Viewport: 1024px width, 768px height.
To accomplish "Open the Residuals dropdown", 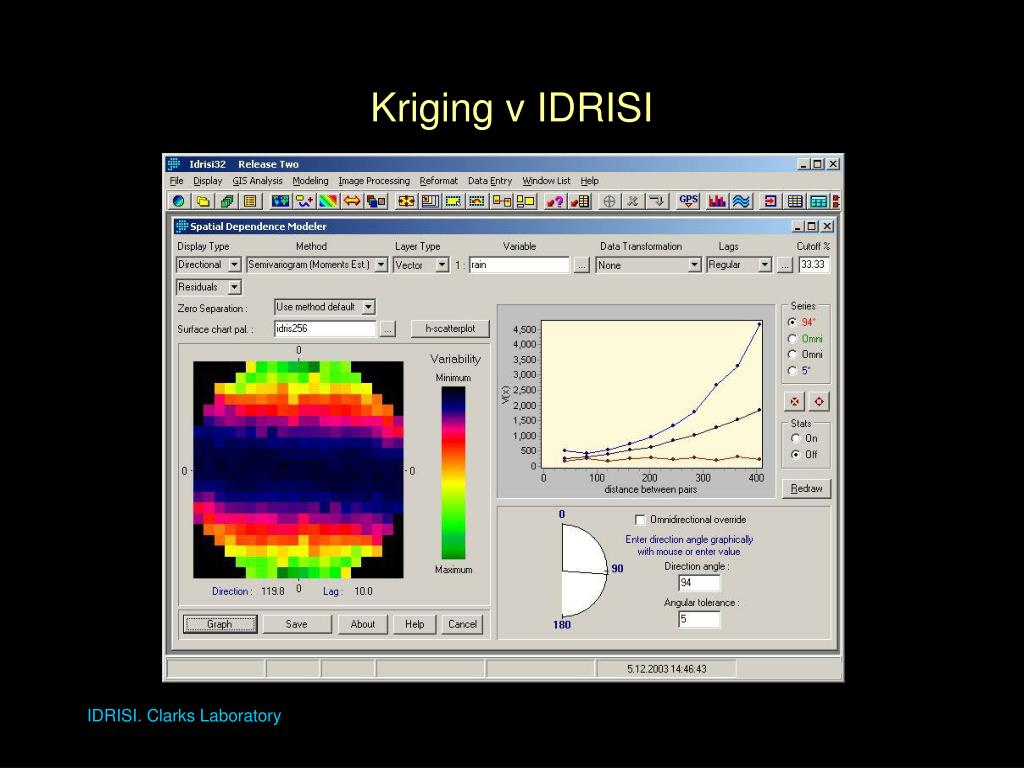I will coord(234,287).
